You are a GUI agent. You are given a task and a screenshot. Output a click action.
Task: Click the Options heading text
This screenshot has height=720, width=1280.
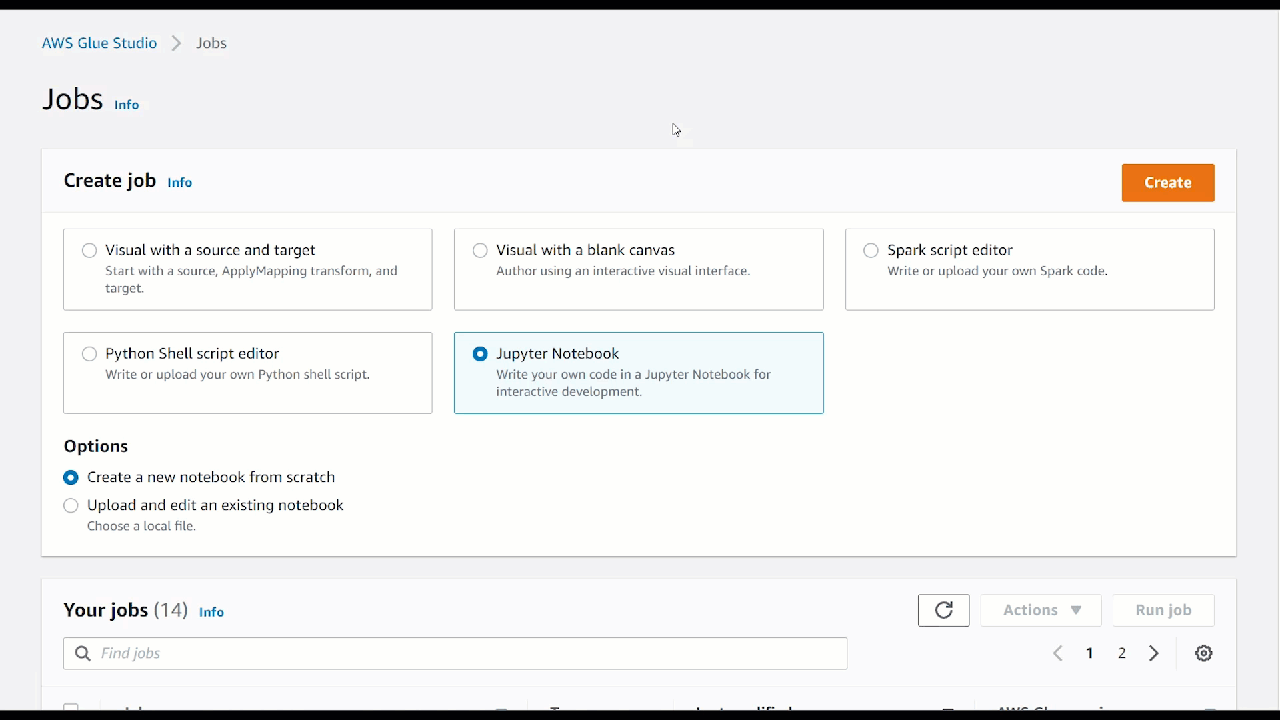point(96,446)
